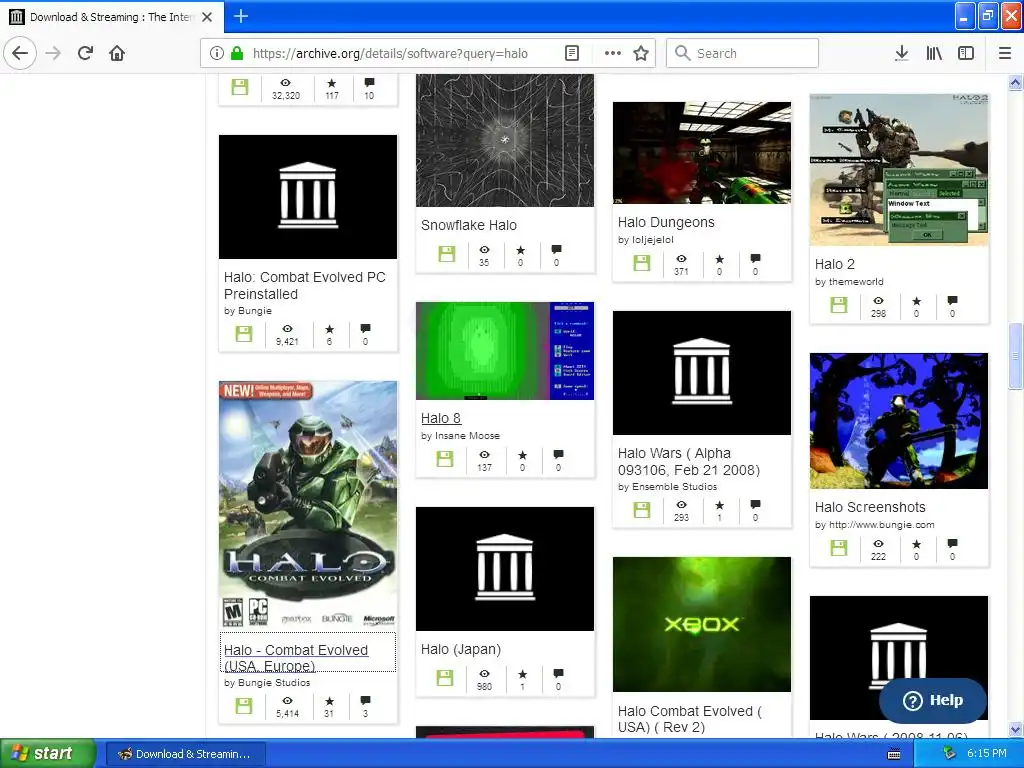Go back to the previous page
Viewport: 1024px width, 768px height.
(x=20, y=53)
